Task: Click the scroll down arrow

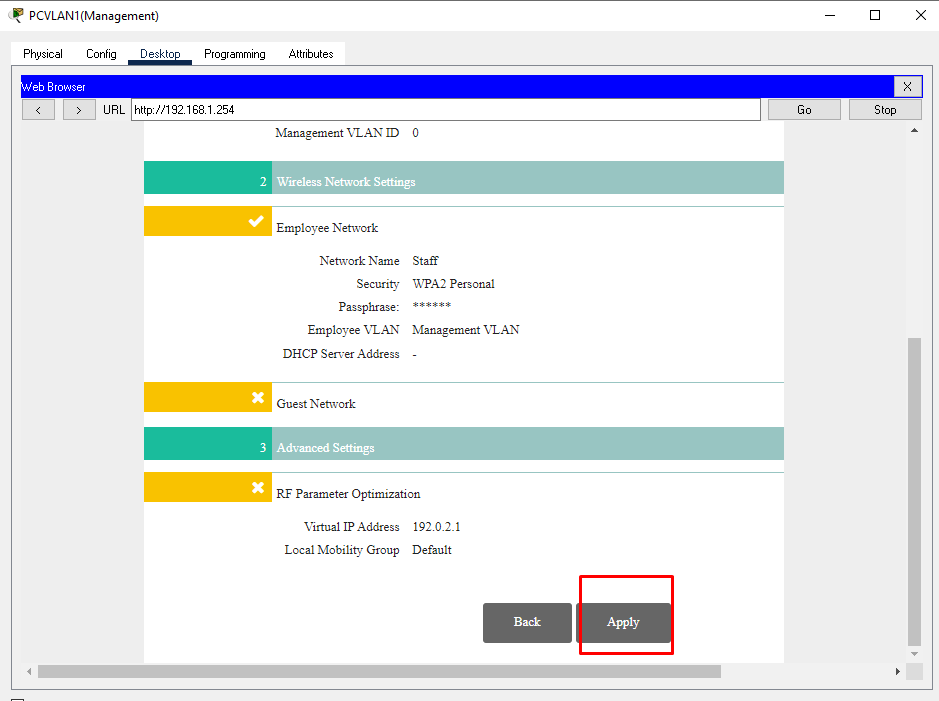Action: coord(914,654)
